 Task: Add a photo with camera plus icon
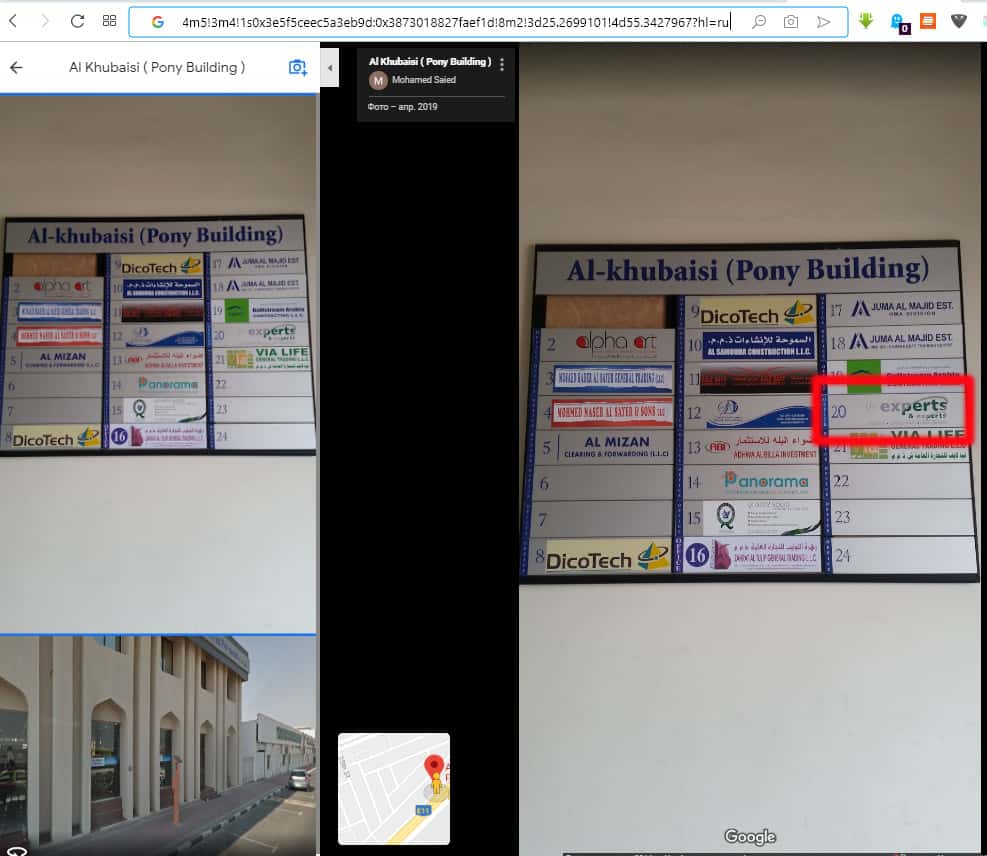pyautogui.click(x=297, y=67)
